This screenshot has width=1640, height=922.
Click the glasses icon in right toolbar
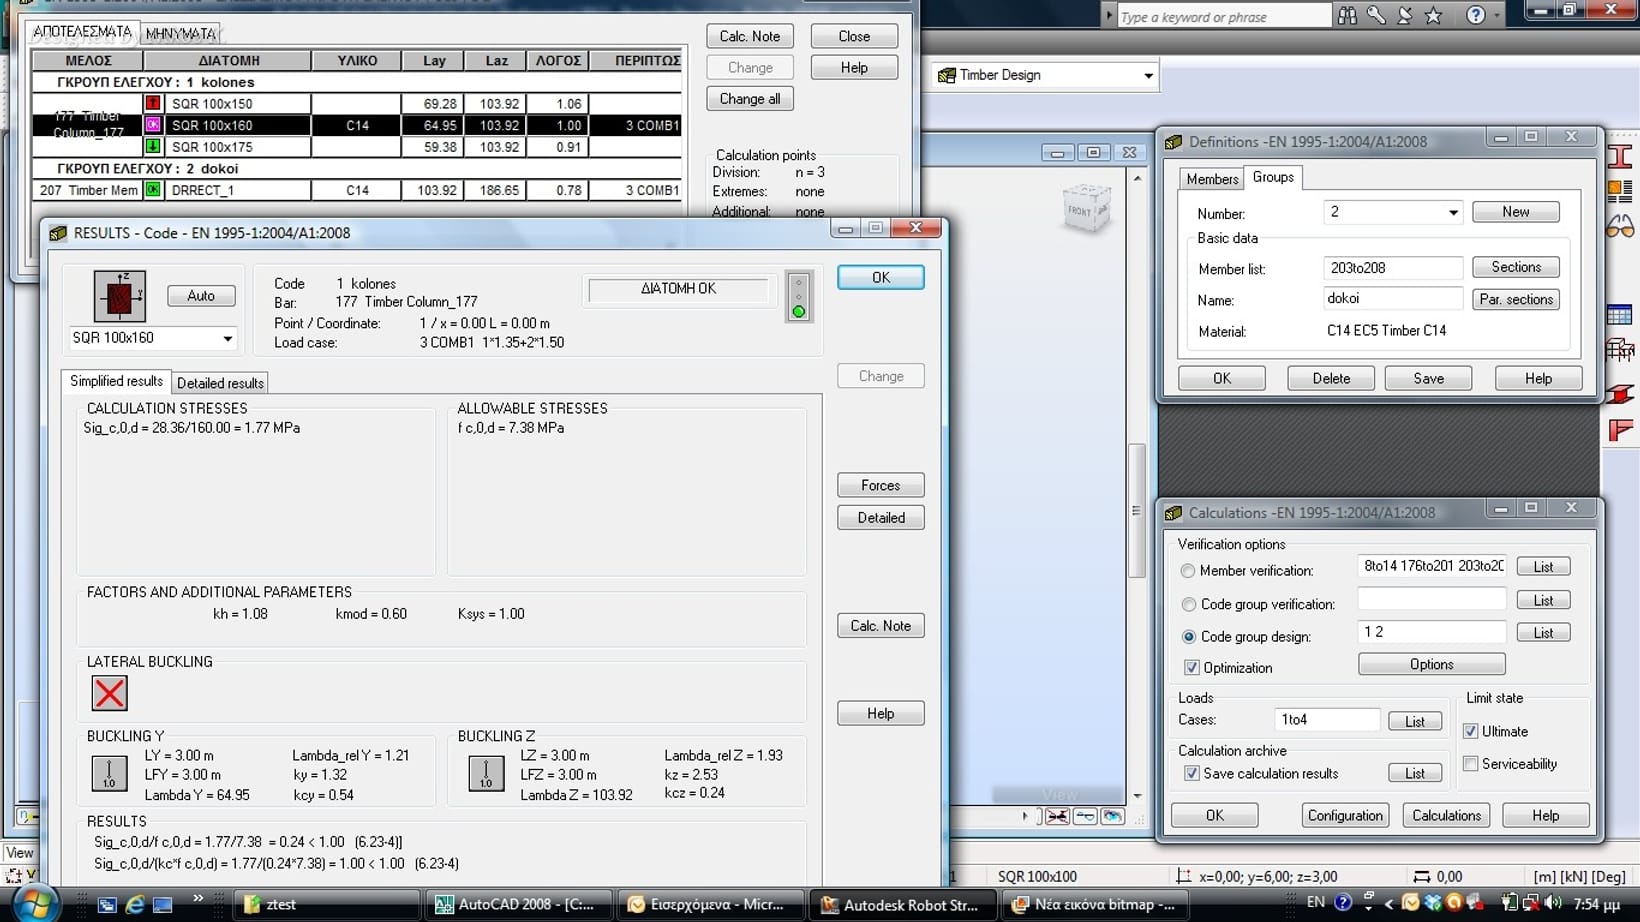click(1620, 228)
